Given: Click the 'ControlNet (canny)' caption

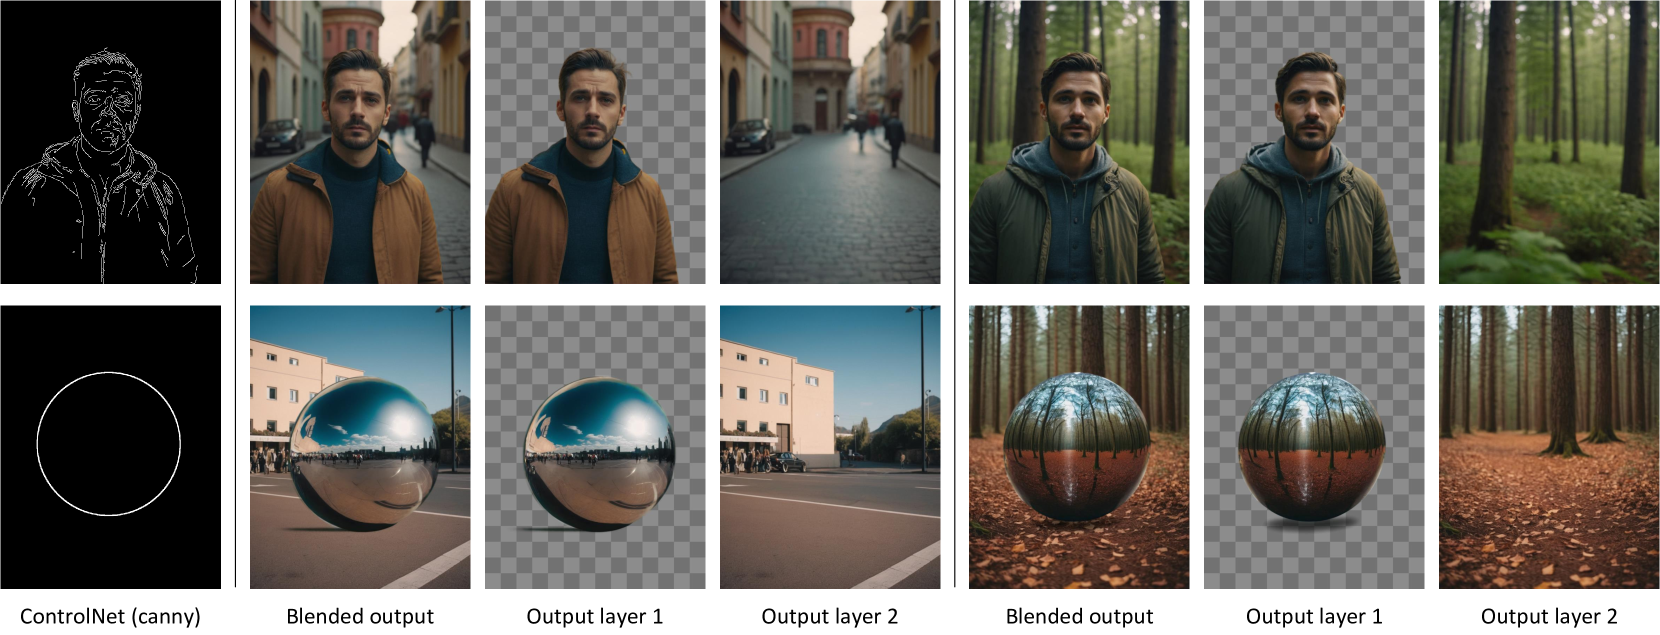Looking at the screenshot, I should 110,617.
